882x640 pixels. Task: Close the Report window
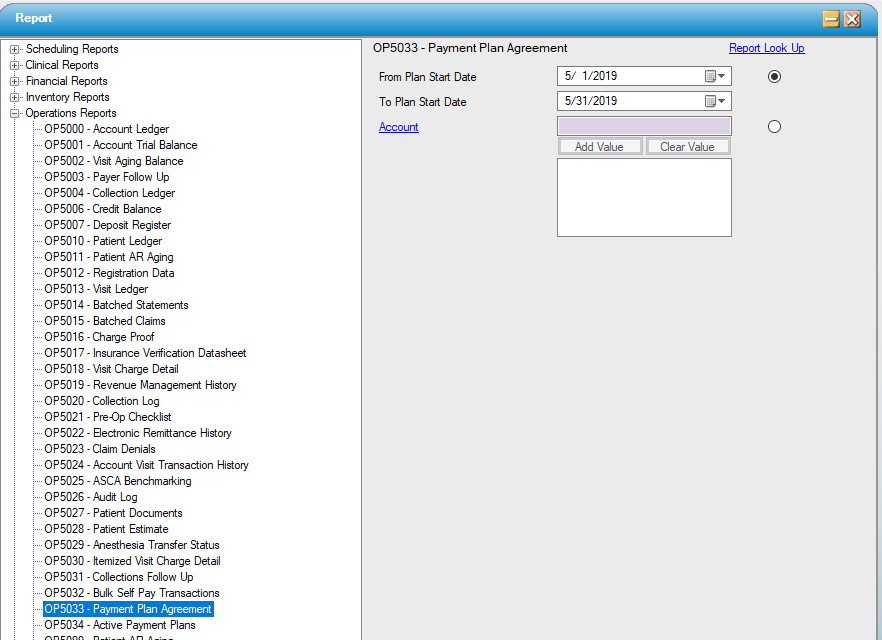[852, 19]
